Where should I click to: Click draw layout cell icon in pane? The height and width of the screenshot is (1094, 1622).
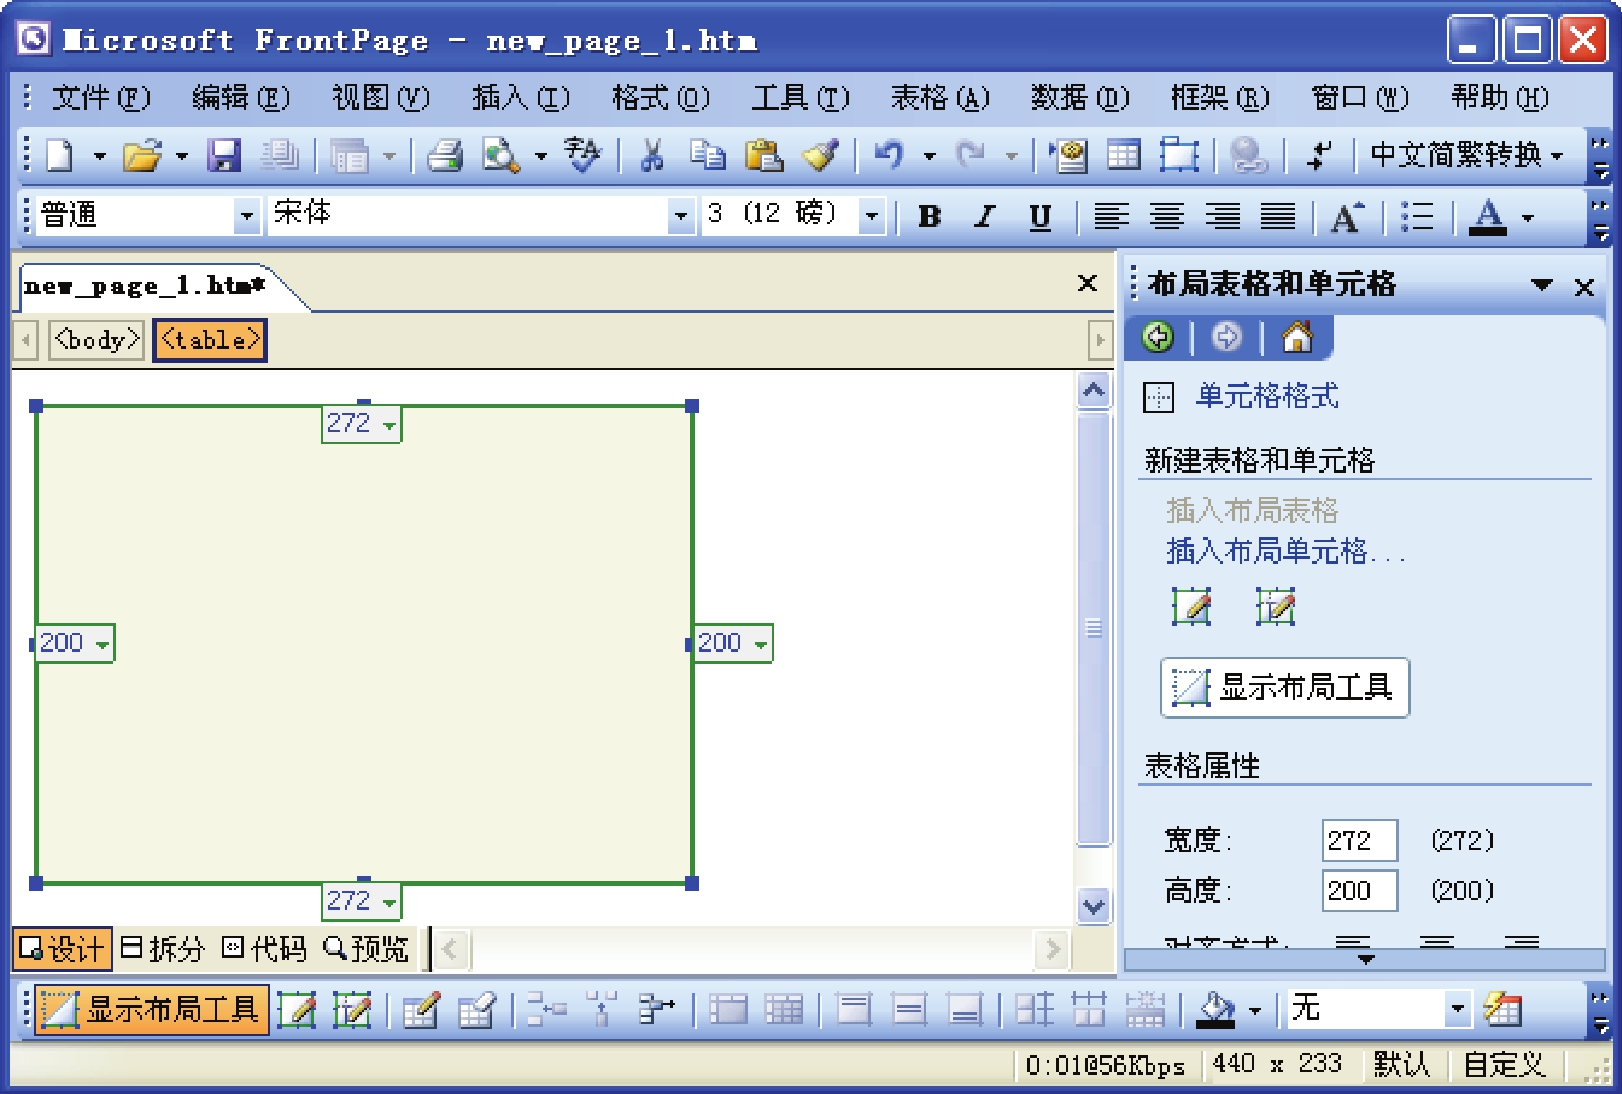click(1275, 606)
